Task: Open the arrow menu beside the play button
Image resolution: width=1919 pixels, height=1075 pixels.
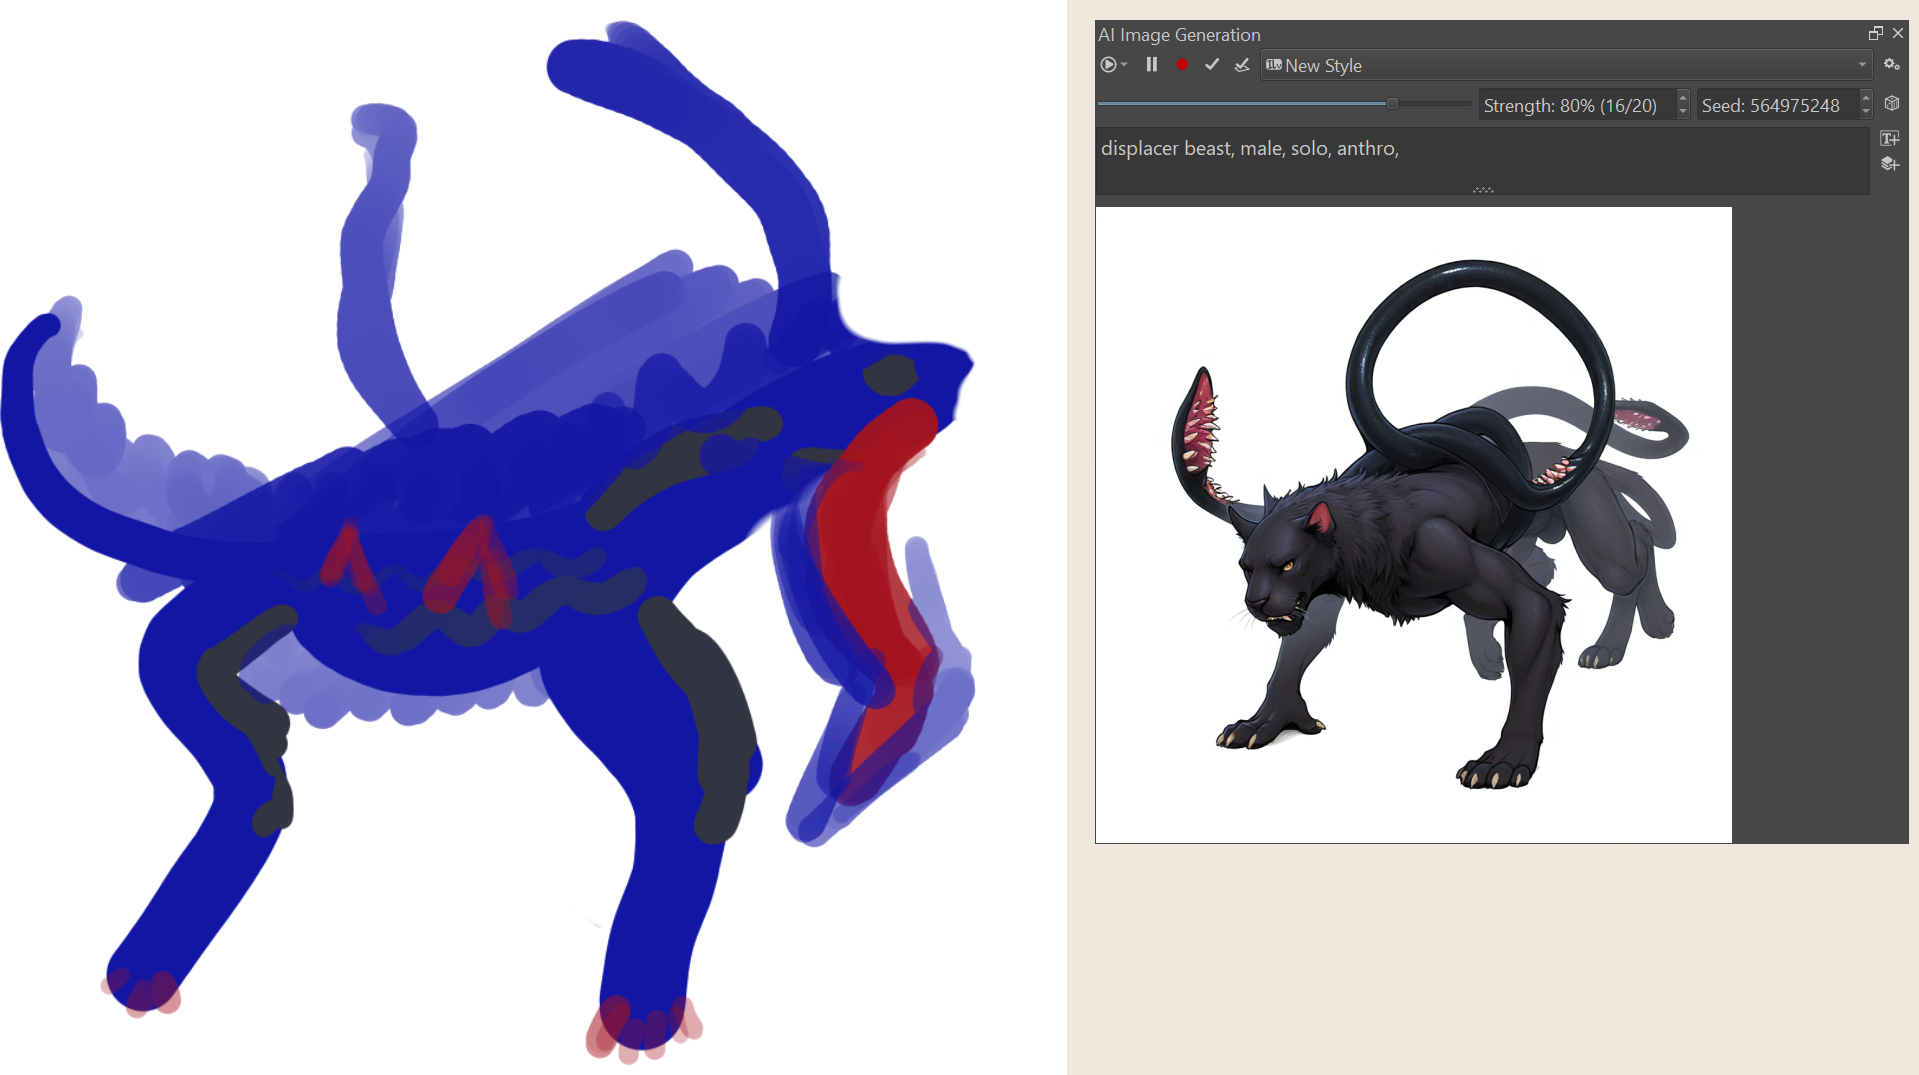Action: tap(1124, 65)
